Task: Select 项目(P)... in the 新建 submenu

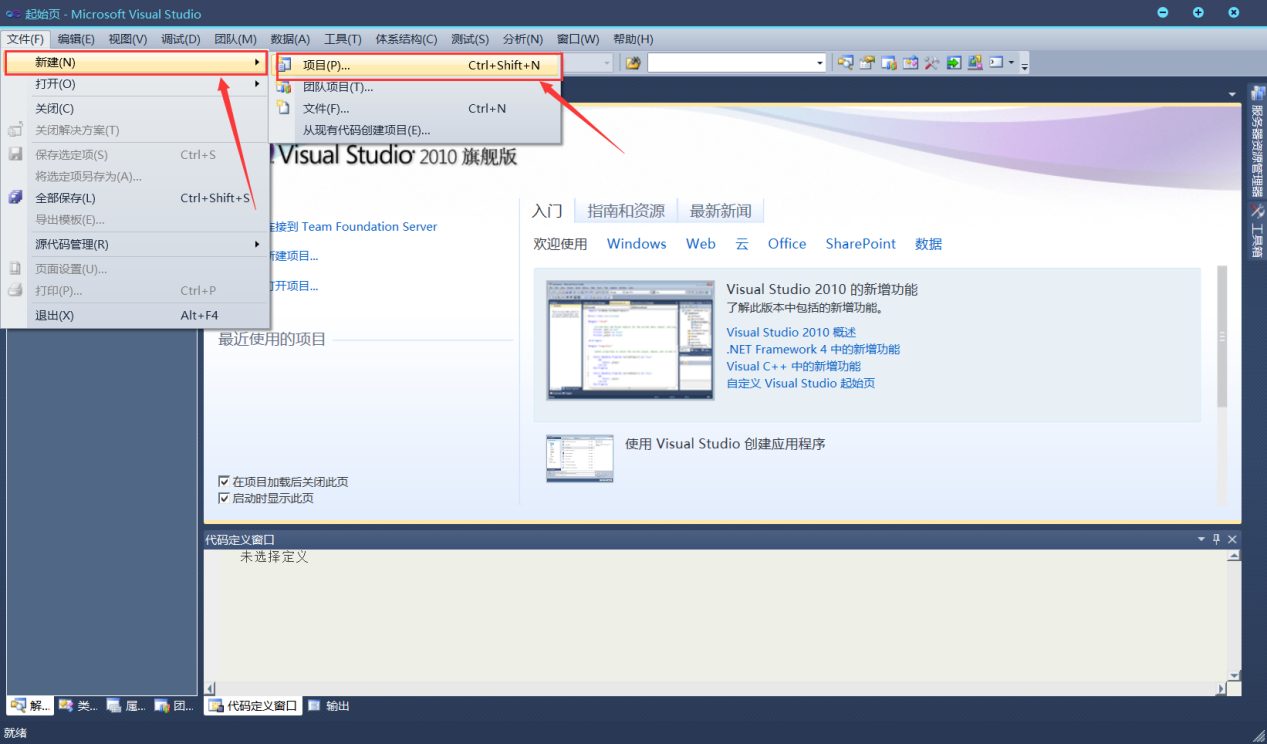Action: pyautogui.click(x=326, y=65)
